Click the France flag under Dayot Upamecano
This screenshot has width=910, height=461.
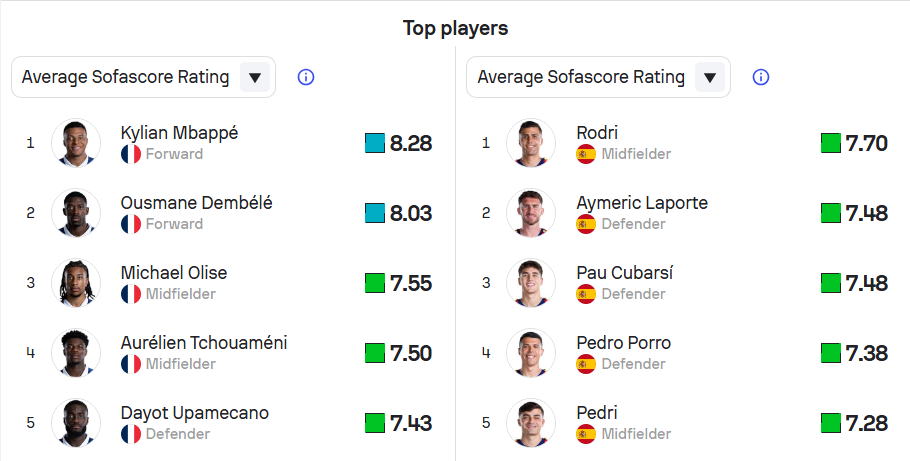[x=131, y=434]
